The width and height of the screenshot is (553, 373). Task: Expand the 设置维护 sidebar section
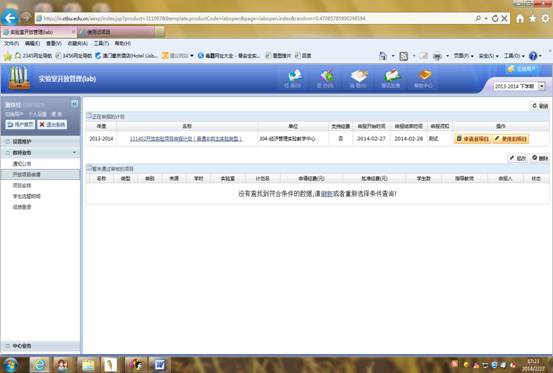41,141
